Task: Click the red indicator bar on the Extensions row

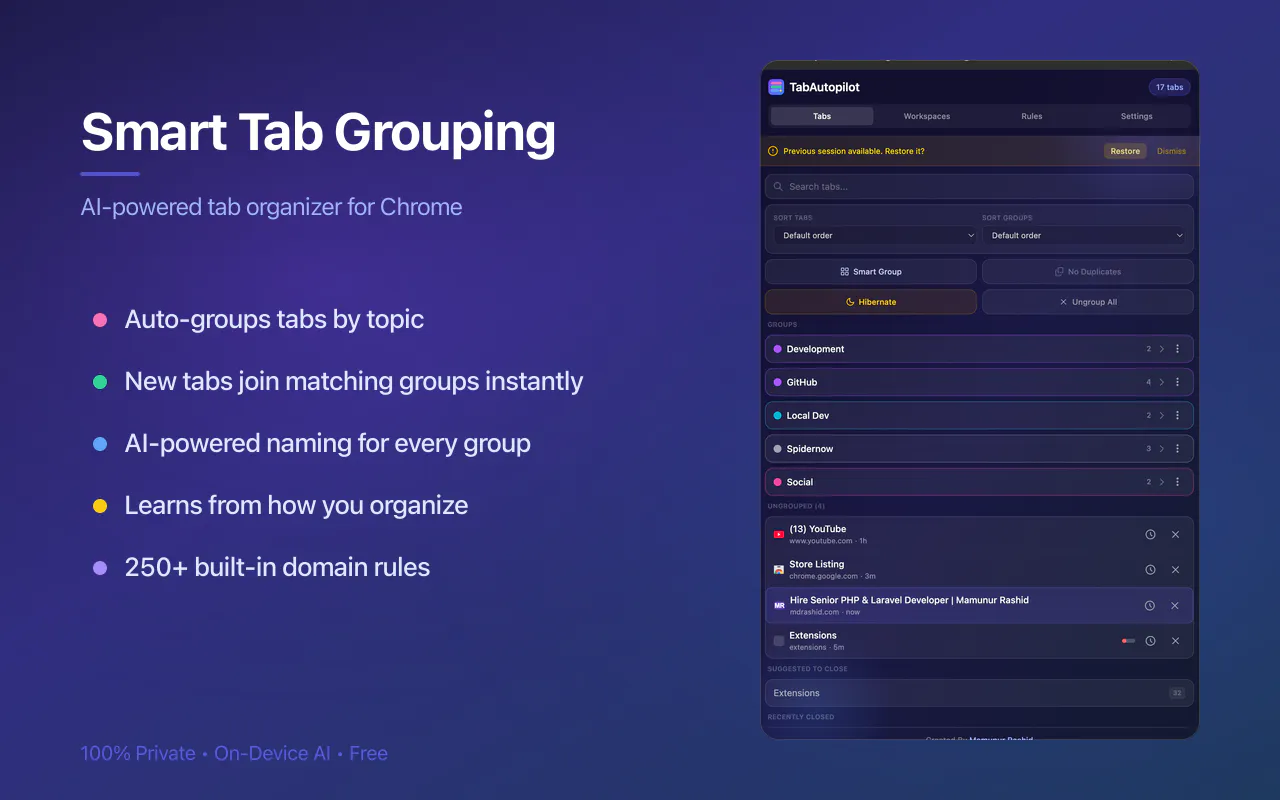Action: coord(1129,641)
